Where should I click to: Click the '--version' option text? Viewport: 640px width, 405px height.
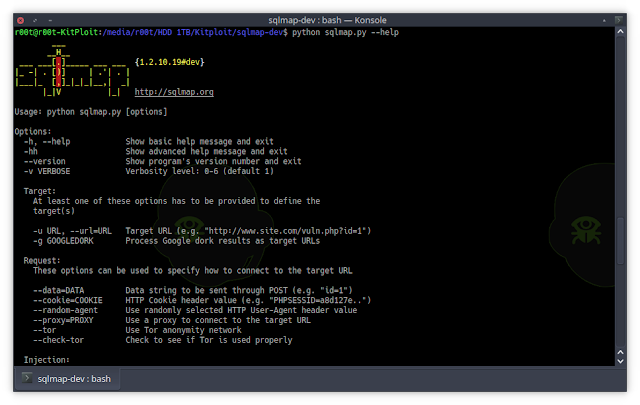44,161
